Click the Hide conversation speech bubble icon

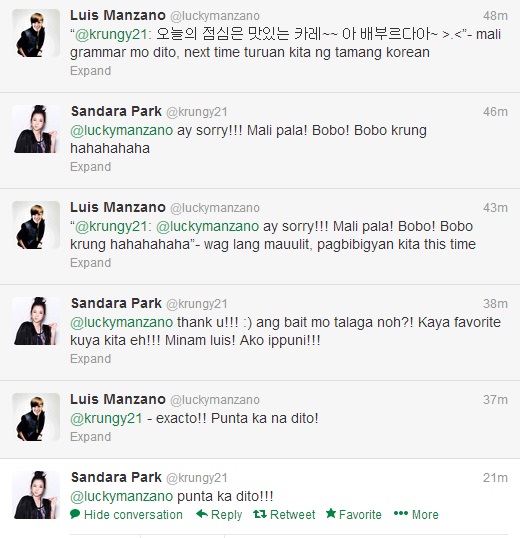click(x=75, y=514)
